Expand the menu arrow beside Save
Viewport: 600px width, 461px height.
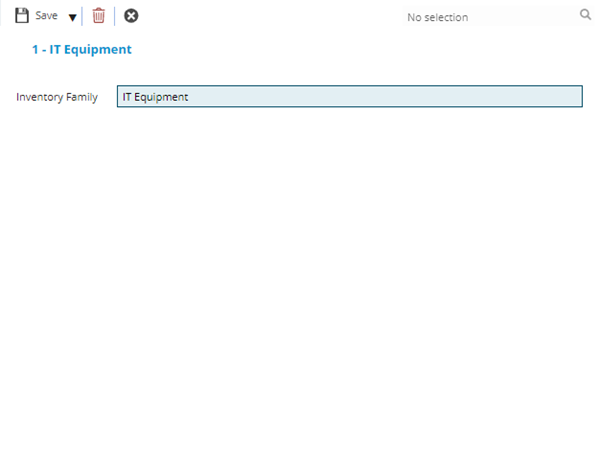[72, 17]
